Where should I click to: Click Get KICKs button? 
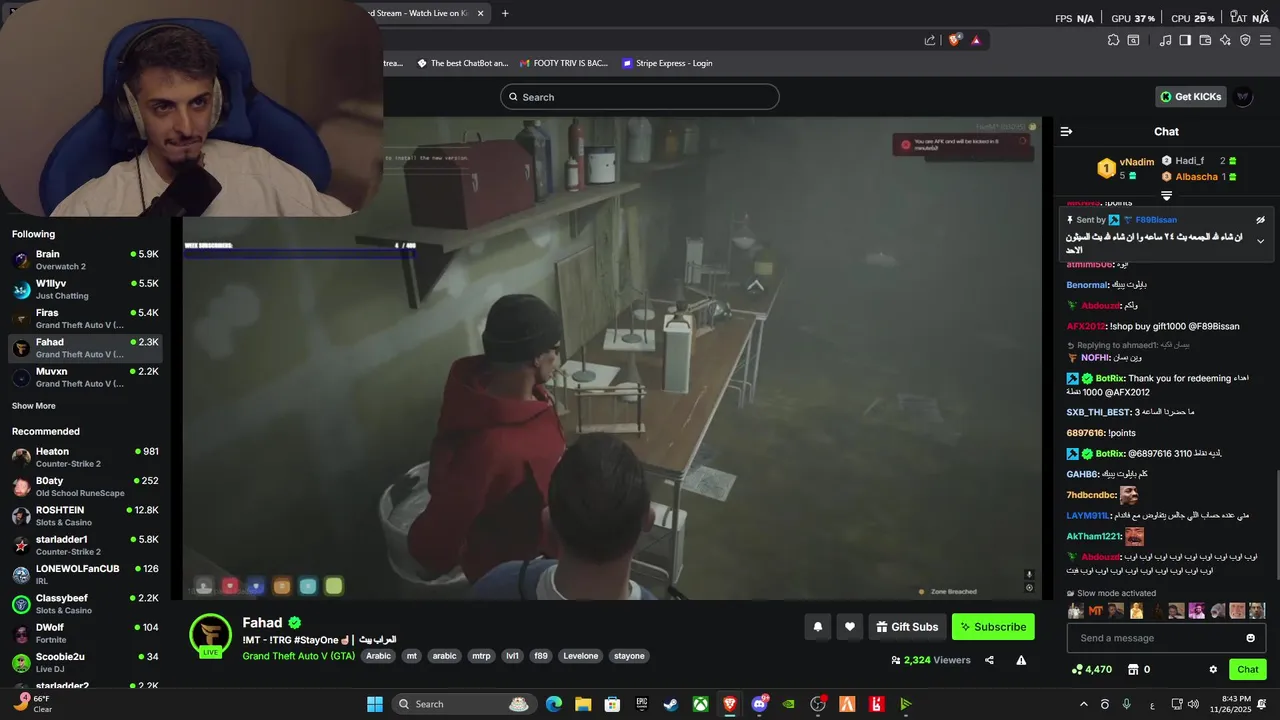pyautogui.click(x=1190, y=97)
